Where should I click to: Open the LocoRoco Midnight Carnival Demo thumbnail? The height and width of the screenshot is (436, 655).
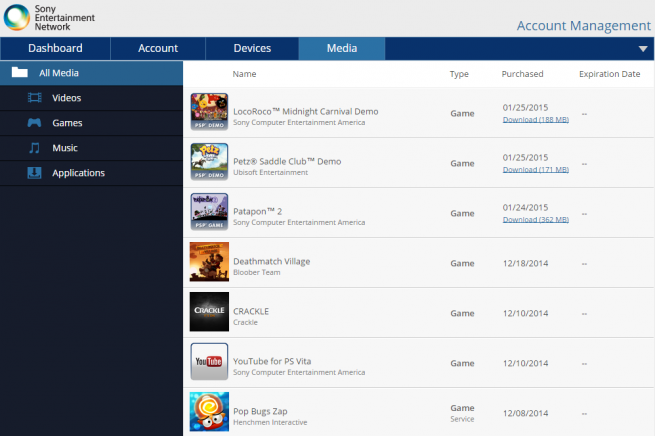209,112
